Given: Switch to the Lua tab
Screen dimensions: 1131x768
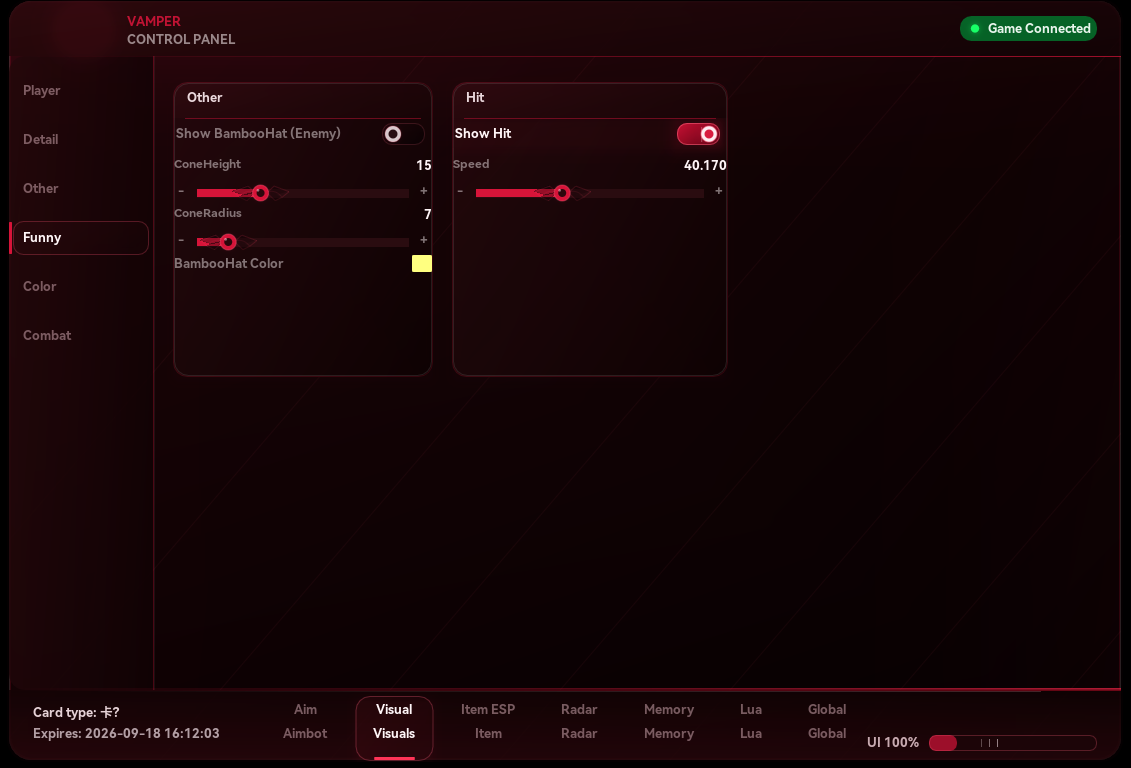Looking at the screenshot, I should [x=751, y=722].
